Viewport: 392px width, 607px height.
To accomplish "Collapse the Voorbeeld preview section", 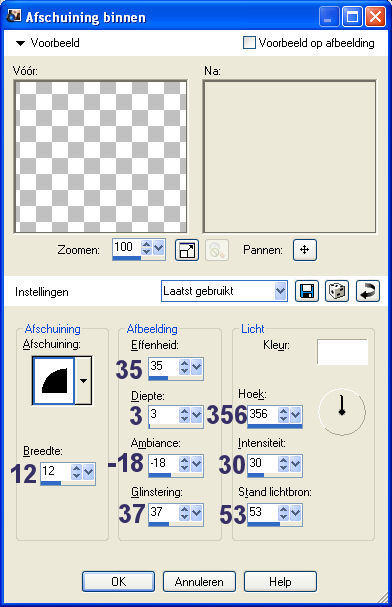I will click(x=20, y=43).
